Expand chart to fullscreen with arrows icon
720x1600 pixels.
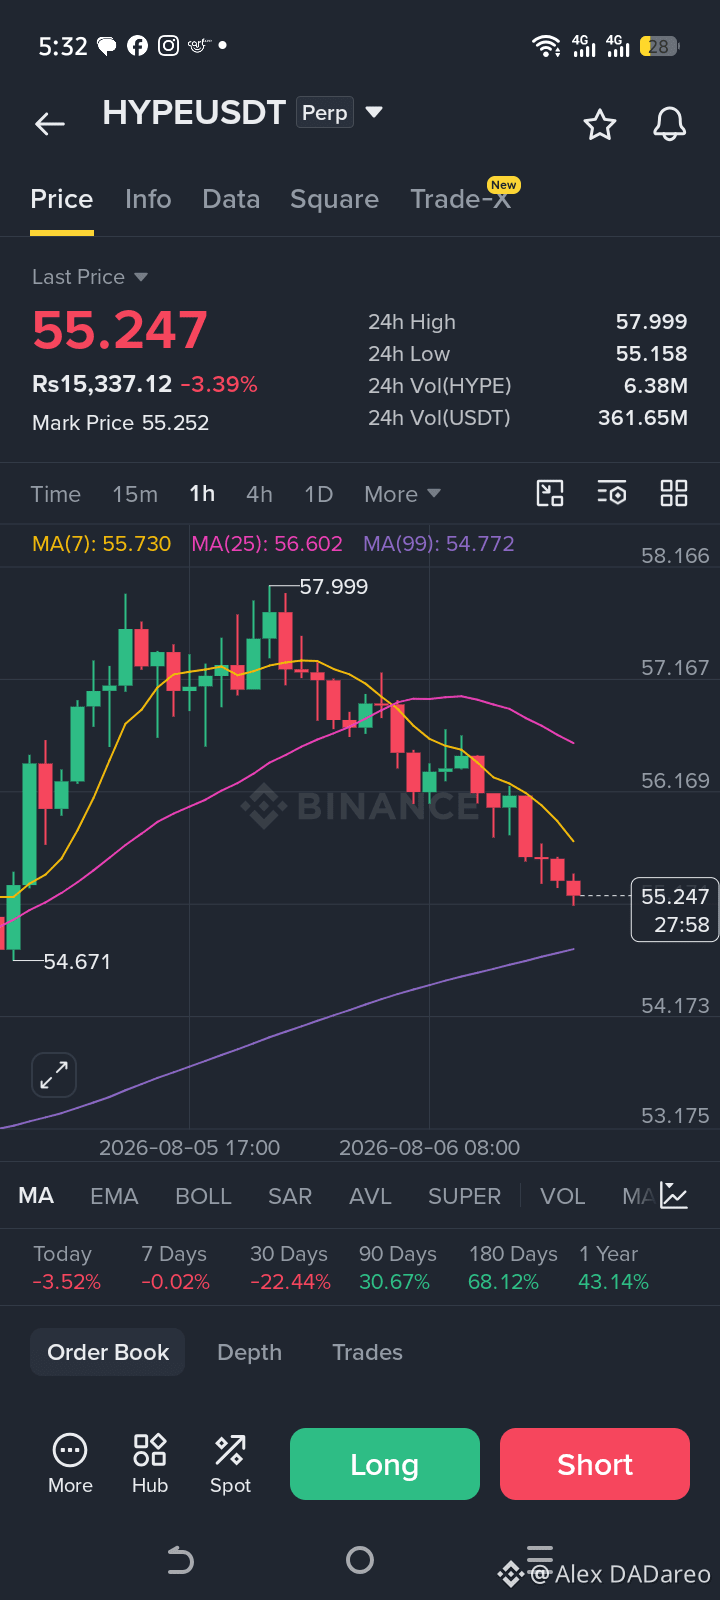click(x=54, y=1076)
